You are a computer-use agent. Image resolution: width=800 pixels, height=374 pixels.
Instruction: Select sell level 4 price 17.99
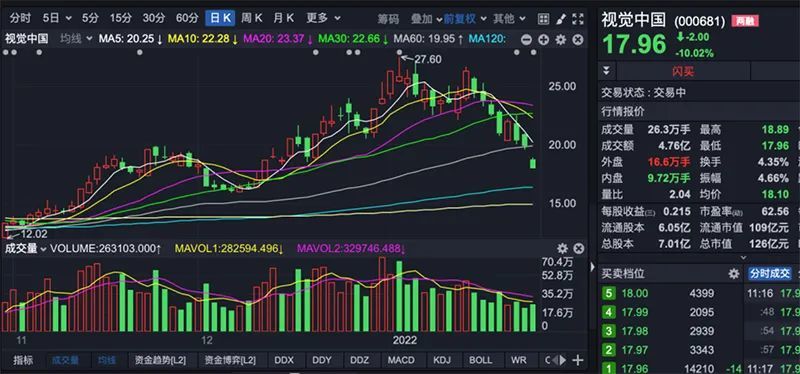(x=635, y=312)
